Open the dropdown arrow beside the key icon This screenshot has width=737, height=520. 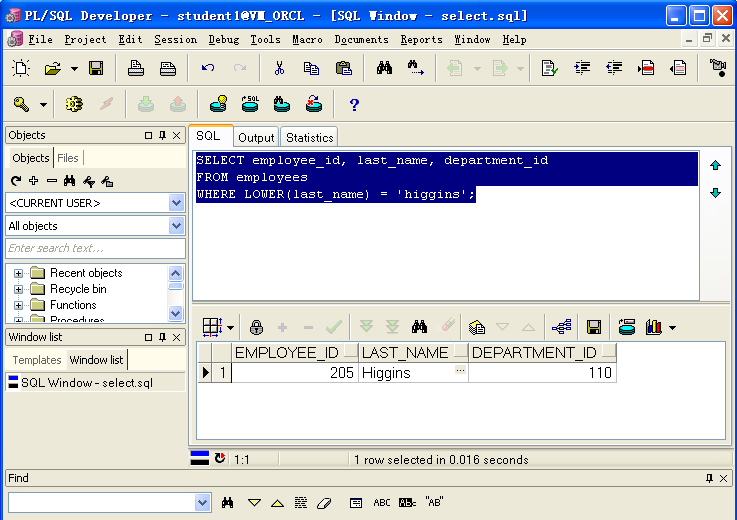tap(43, 104)
